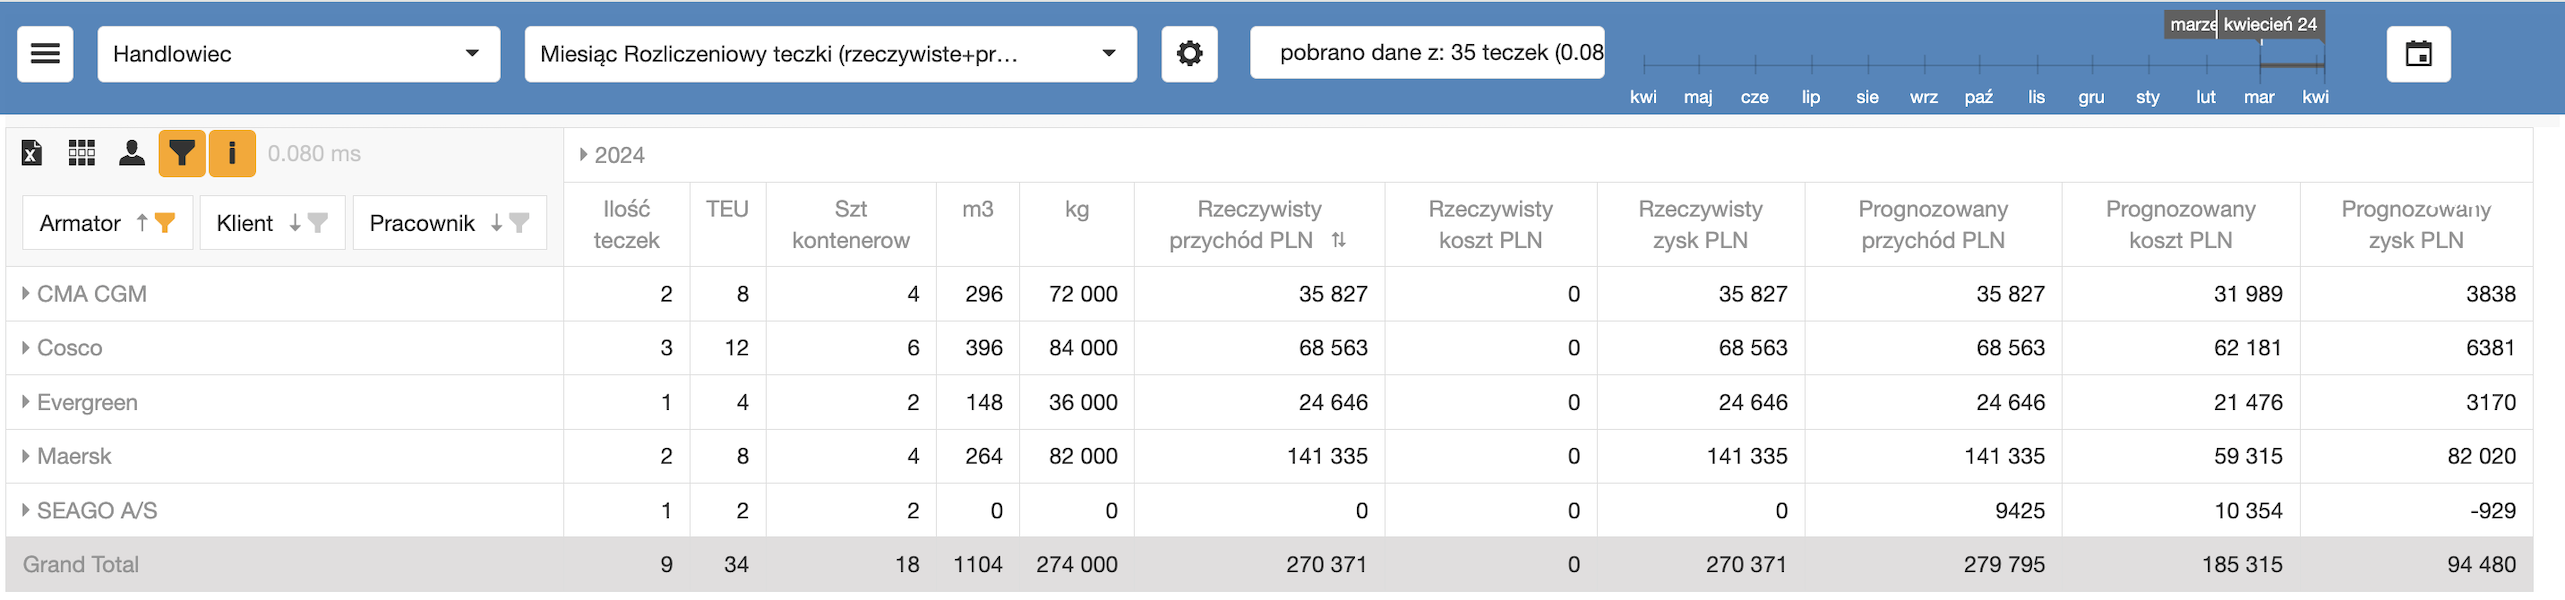Select the "sty" month on timeline

click(2147, 97)
